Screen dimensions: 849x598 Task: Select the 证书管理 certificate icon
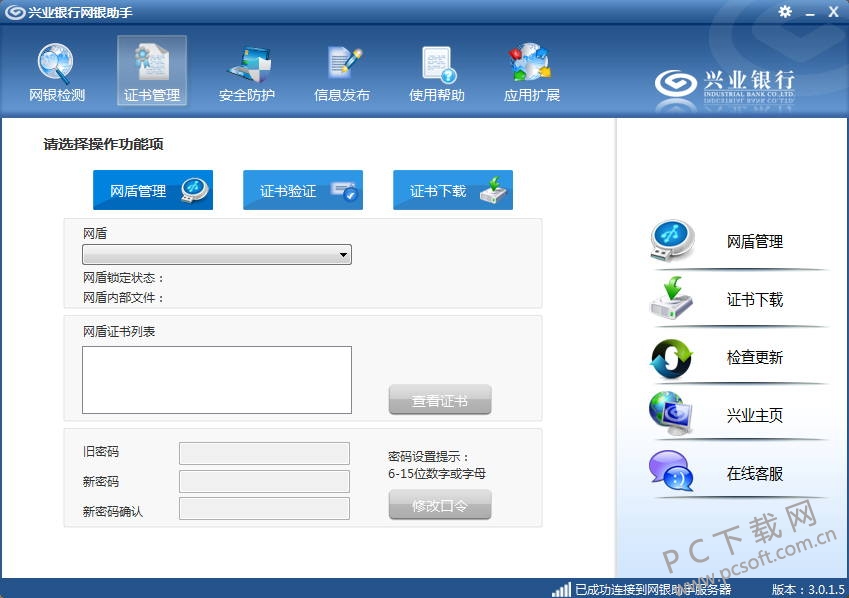pos(152,63)
